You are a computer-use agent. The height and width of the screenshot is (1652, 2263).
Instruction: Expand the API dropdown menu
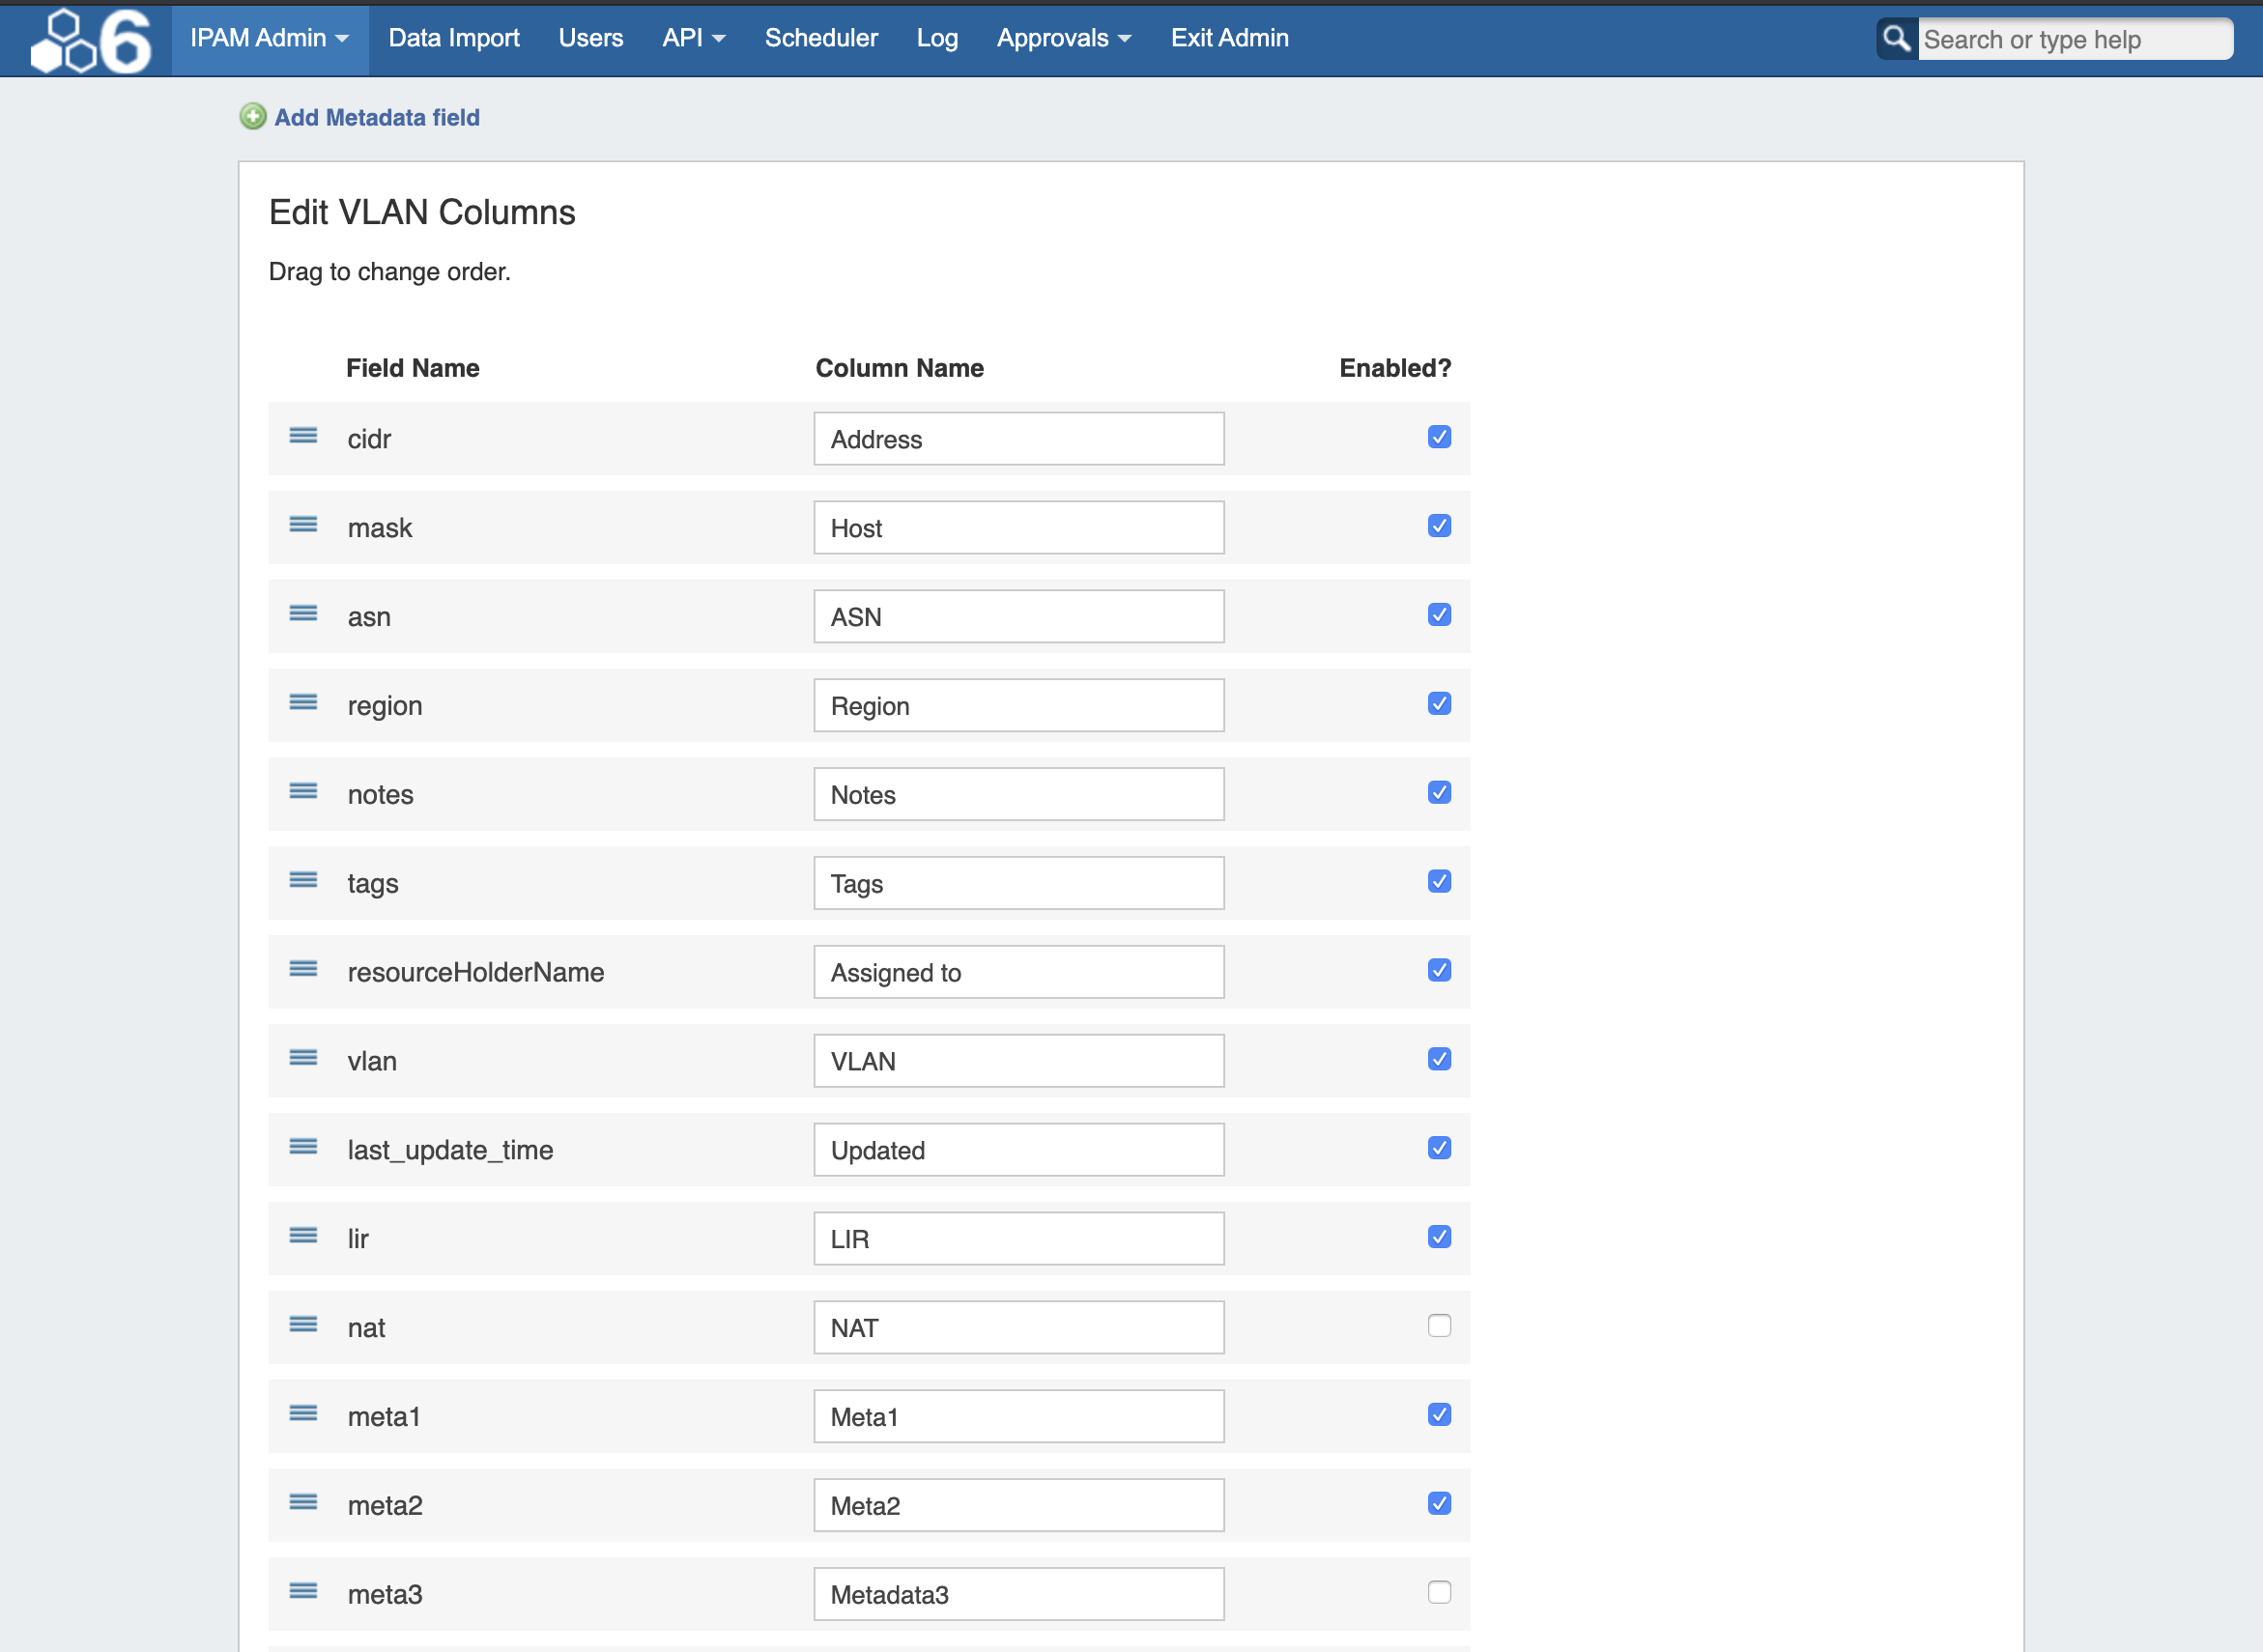point(693,38)
